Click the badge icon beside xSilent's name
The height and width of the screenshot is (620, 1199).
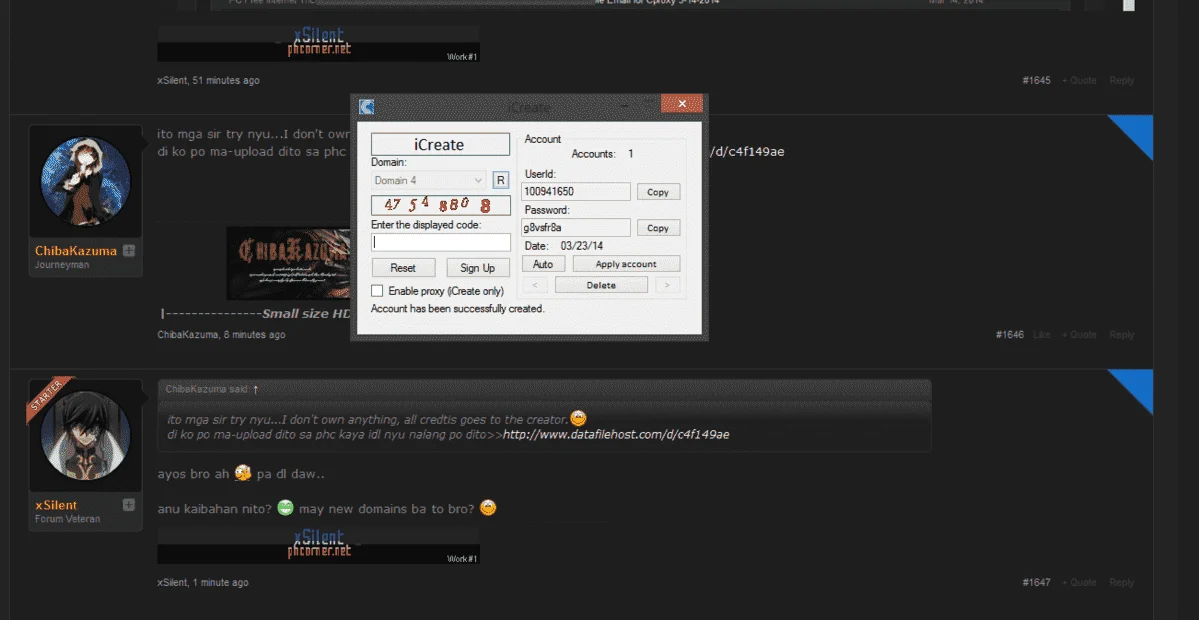tap(129, 505)
